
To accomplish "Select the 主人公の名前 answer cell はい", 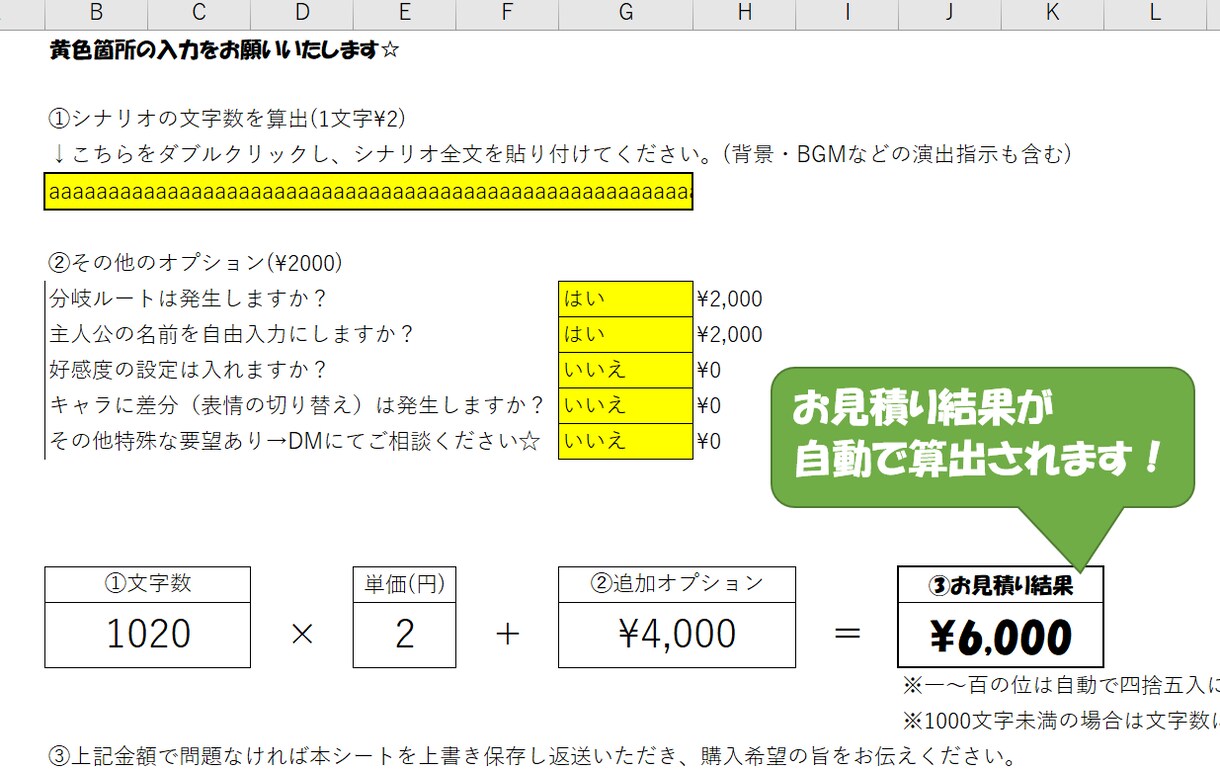I will [626, 335].
